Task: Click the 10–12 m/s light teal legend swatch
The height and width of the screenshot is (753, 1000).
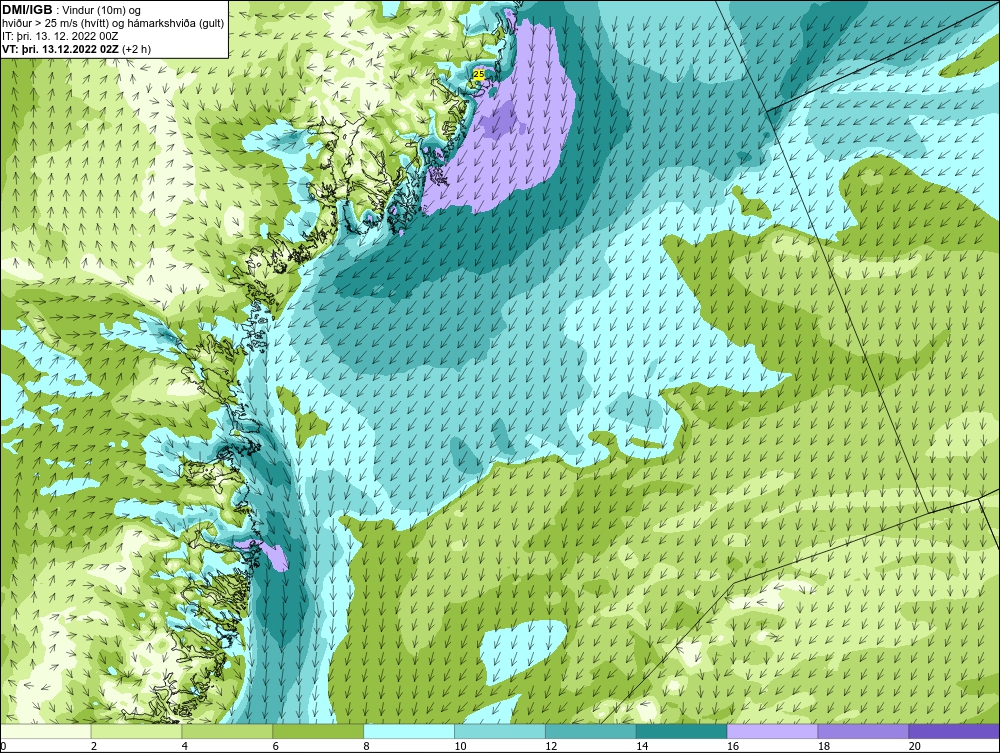Action: click(x=500, y=731)
